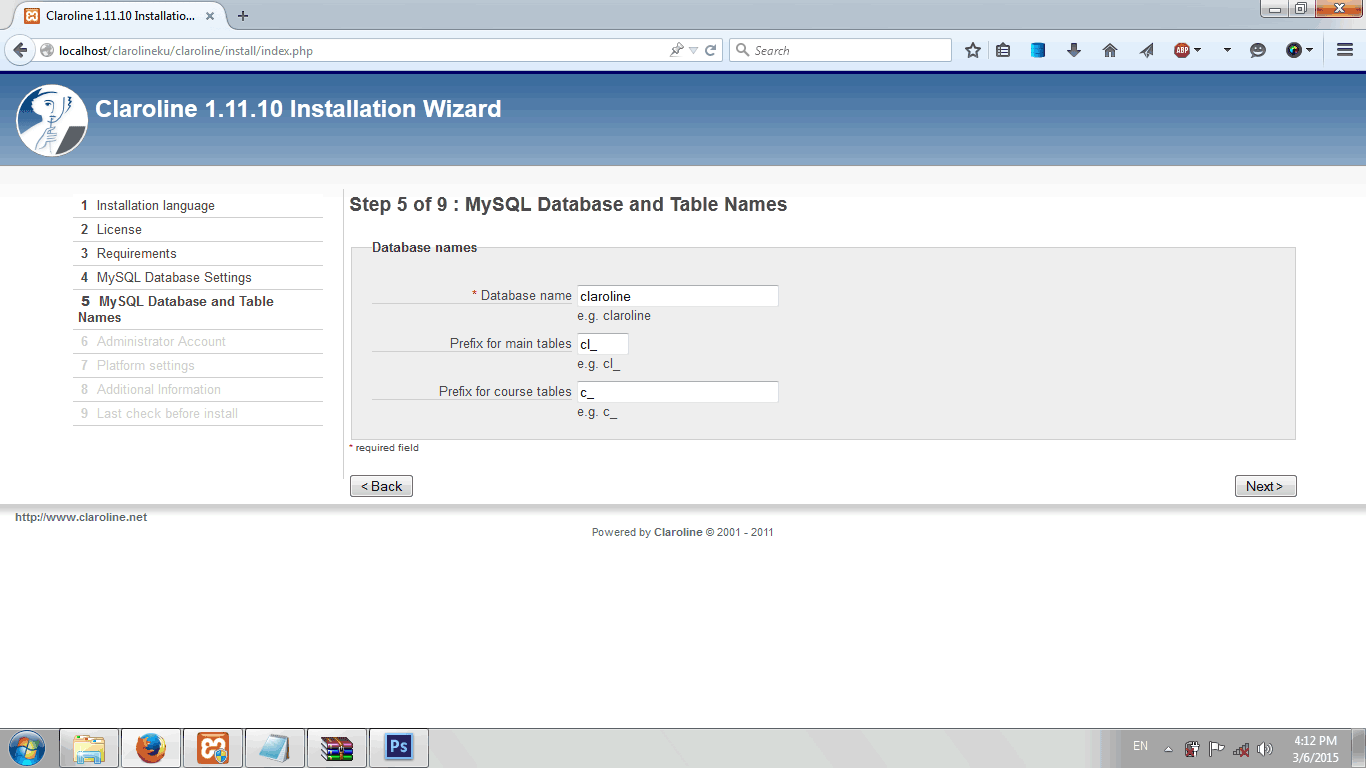This screenshot has width=1366, height=768.
Task: Open the Windows Start menu
Action: (26, 747)
